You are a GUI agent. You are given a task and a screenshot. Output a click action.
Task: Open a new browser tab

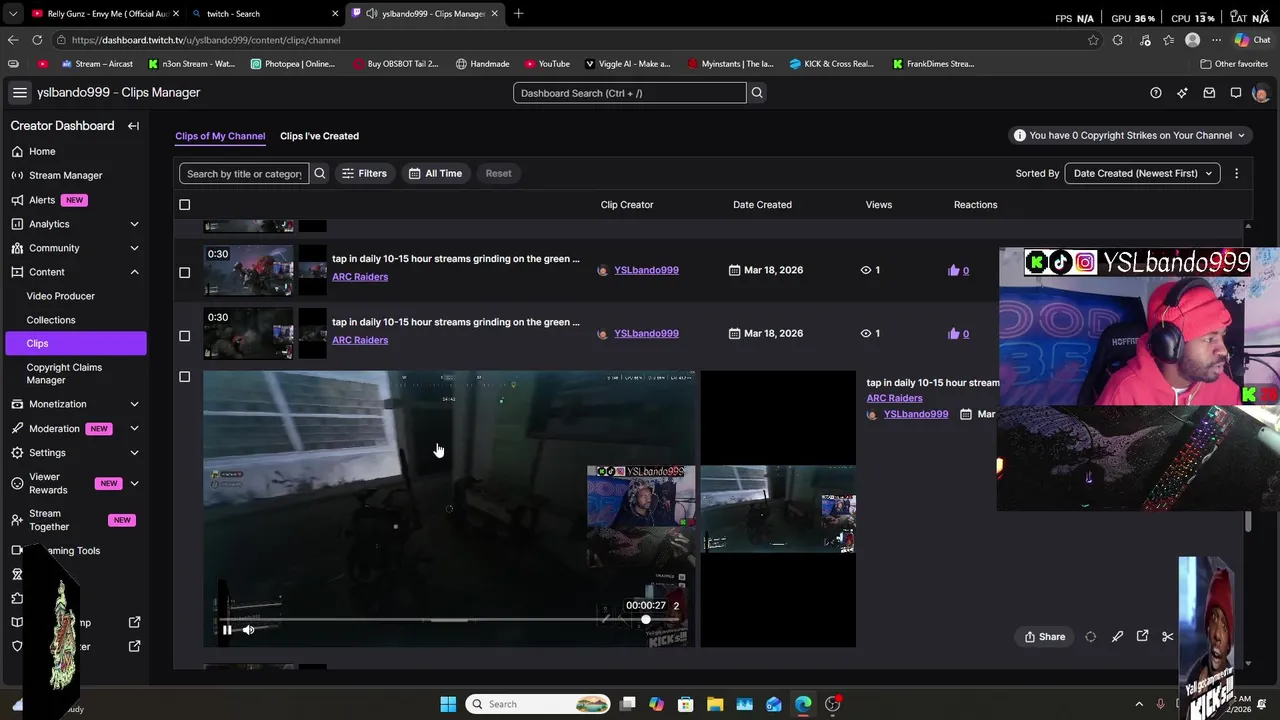(518, 14)
